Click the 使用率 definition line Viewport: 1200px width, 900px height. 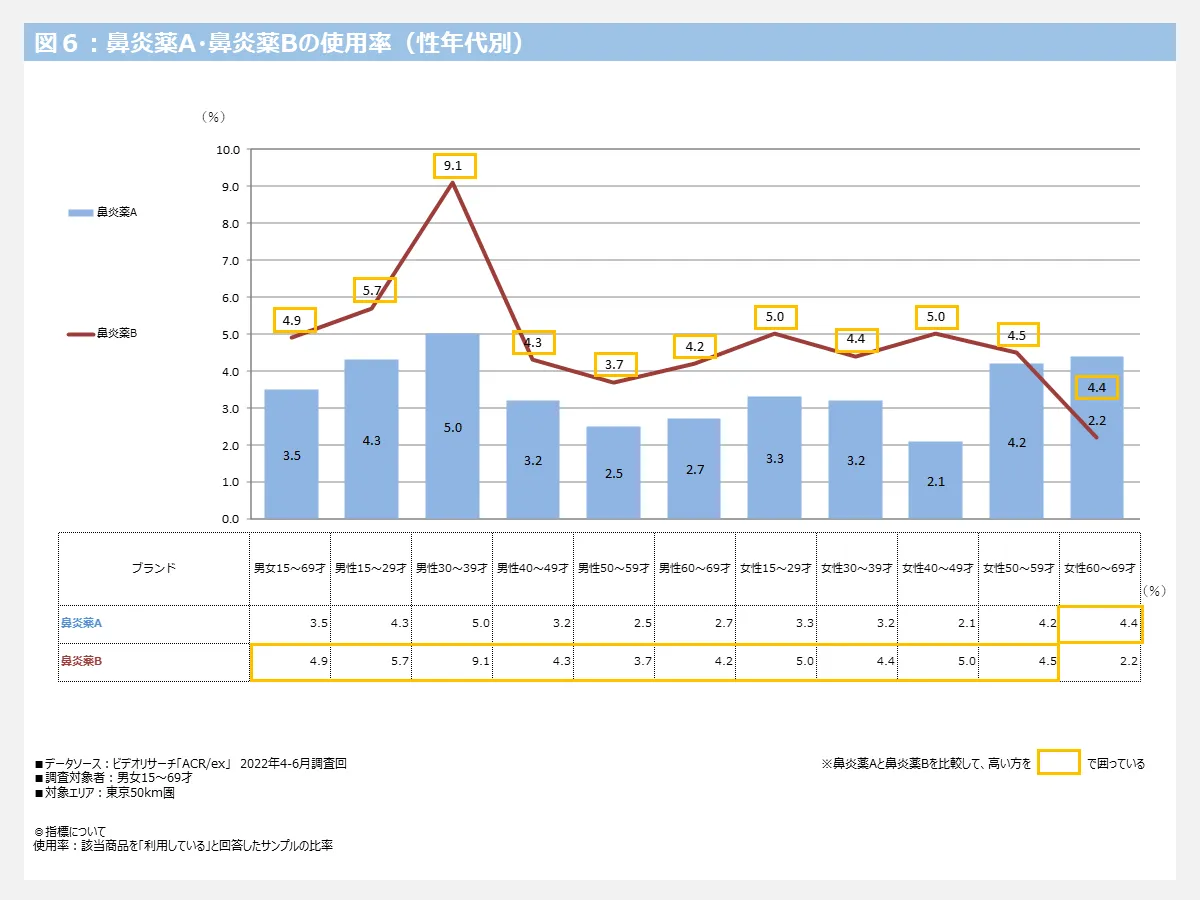183,846
